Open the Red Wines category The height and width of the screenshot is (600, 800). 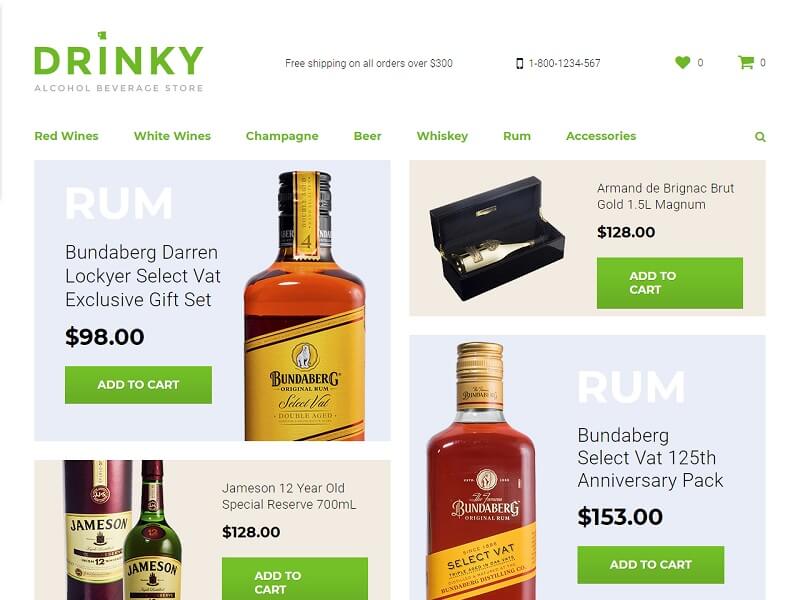[x=66, y=136]
